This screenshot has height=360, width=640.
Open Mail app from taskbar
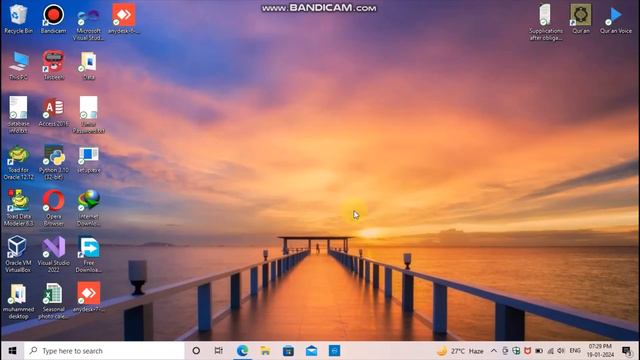pos(311,351)
